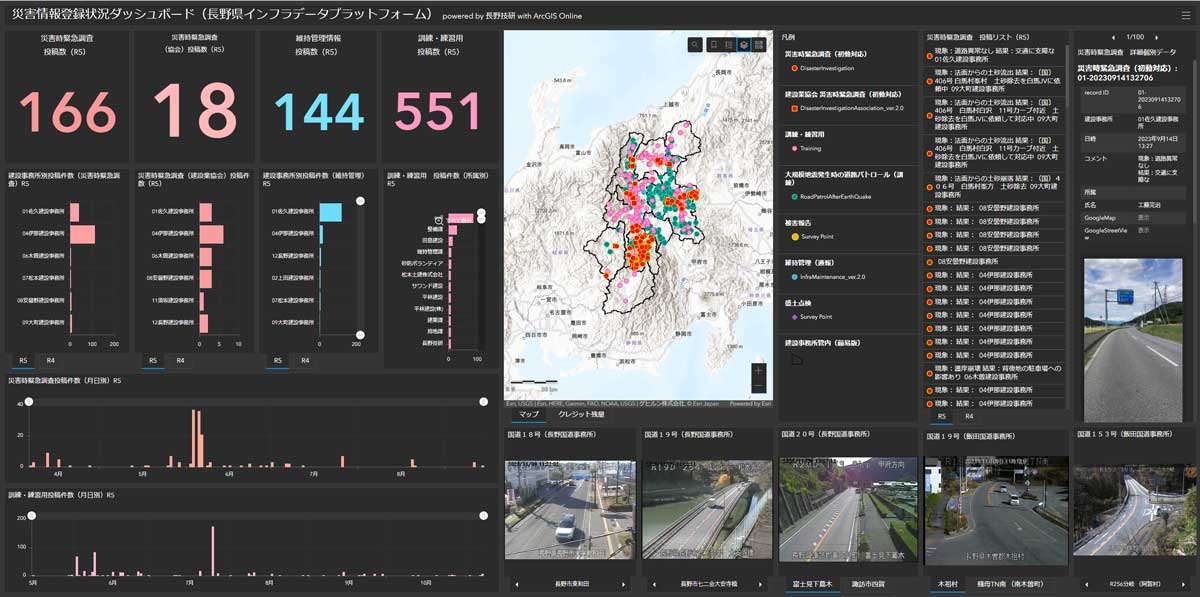Image resolution: width=1200 pixels, height=597 pixels.
Task: Open the hamburger menu at top right
Action: (1186, 15)
